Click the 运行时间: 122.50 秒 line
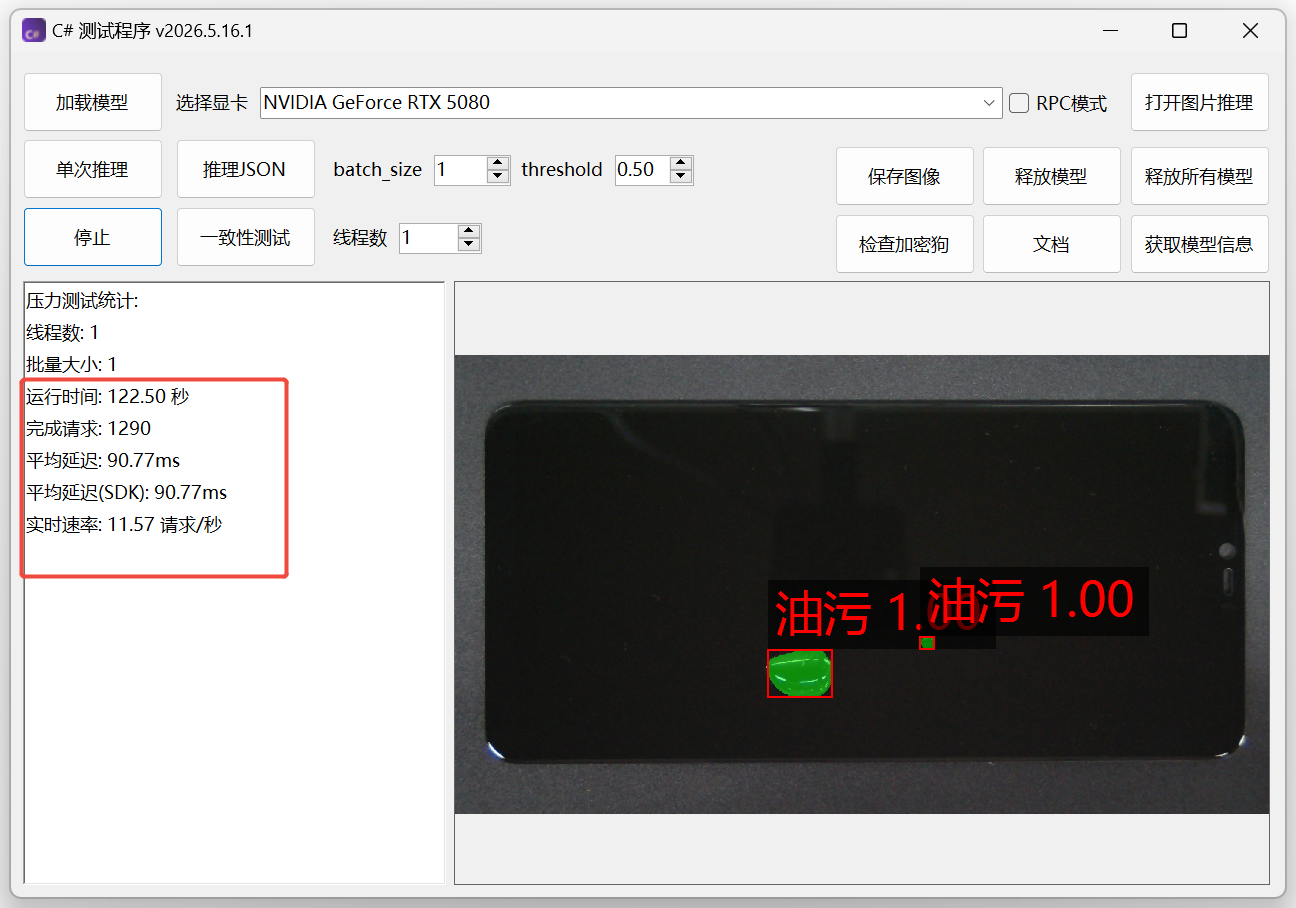The height and width of the screenshot is (908, 1296). 108,396
